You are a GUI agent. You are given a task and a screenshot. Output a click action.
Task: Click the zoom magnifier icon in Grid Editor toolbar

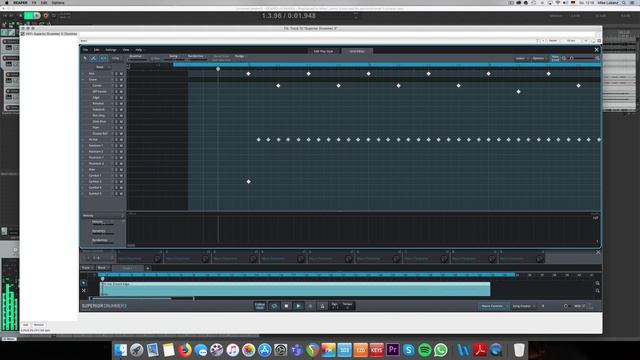click(x=564, y=58)
